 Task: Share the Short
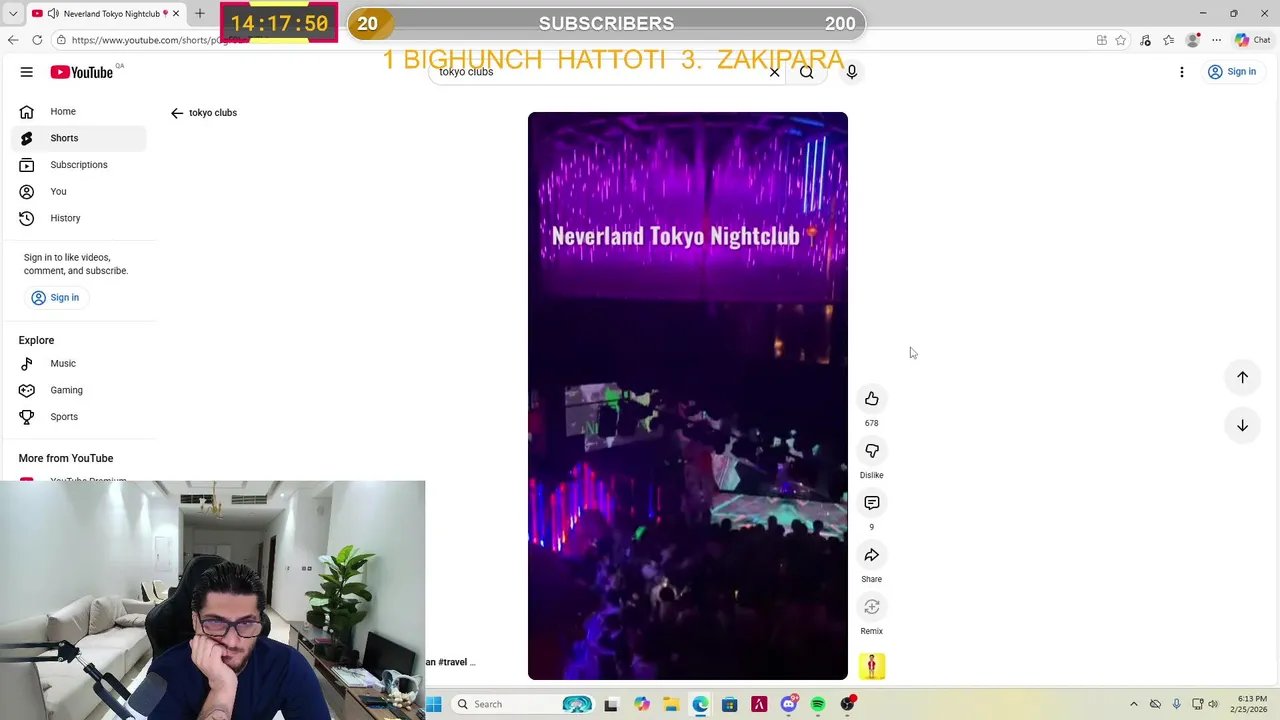pos(872,555)
